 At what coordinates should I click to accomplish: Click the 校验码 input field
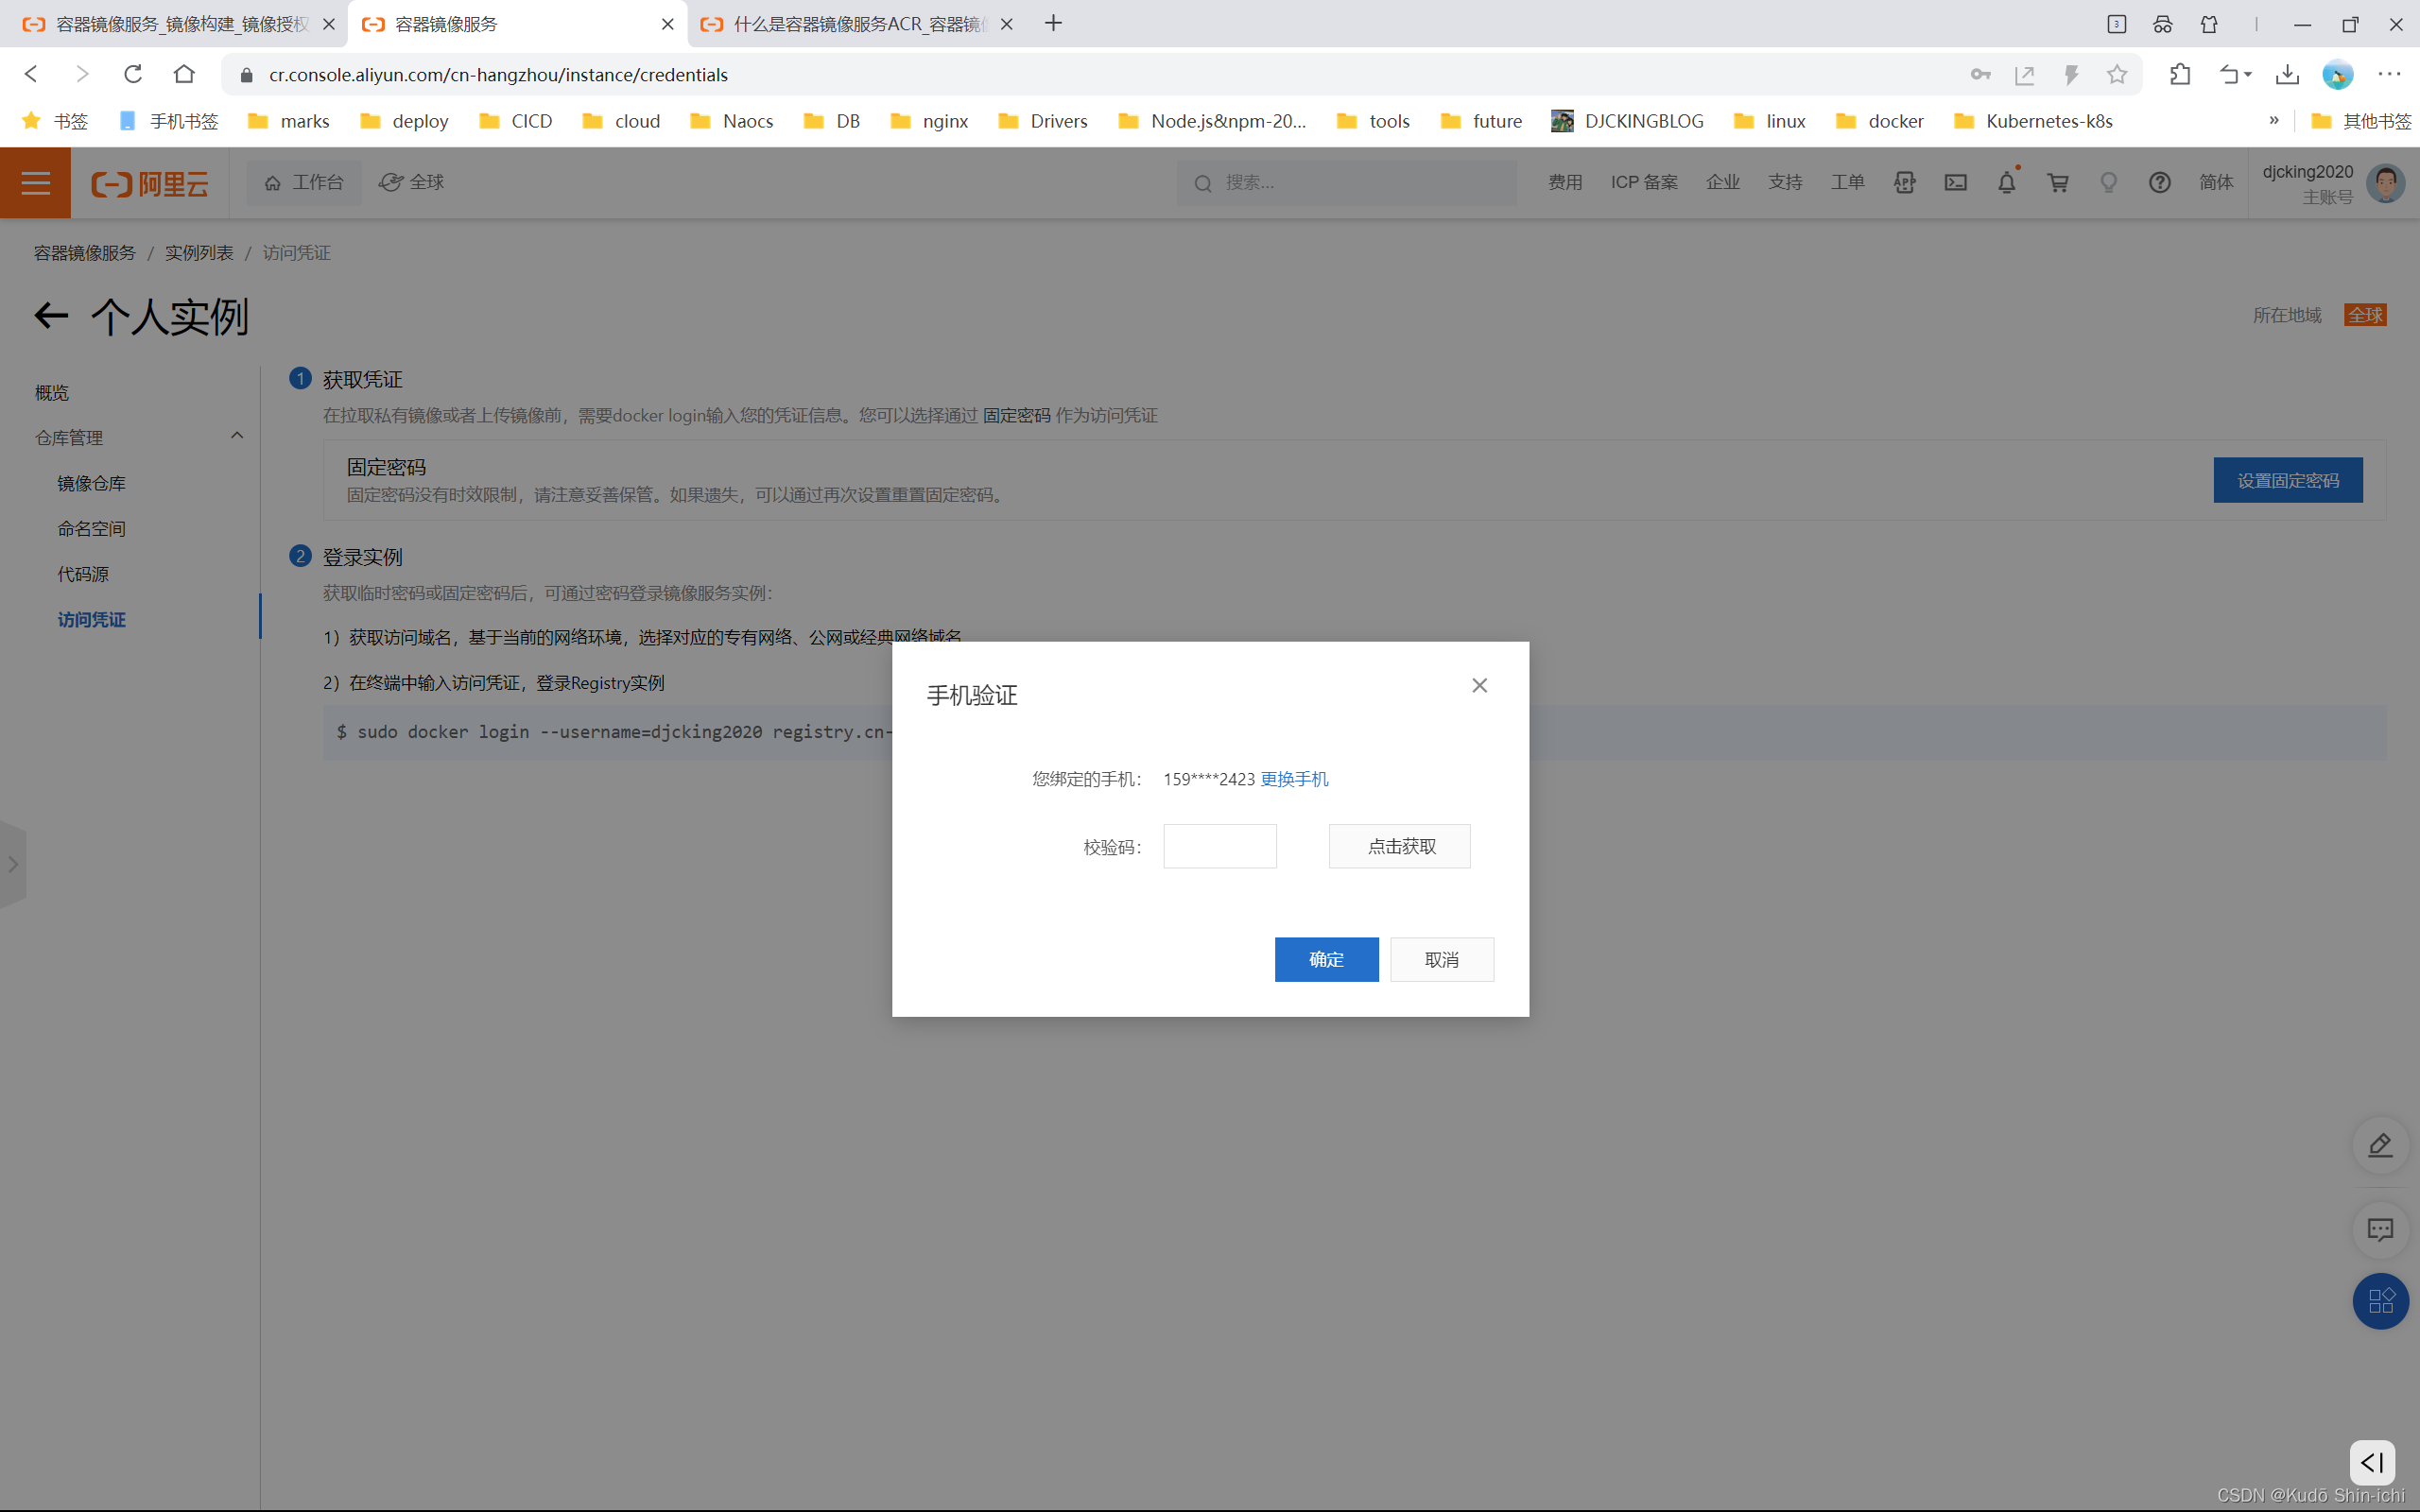(x=1219, y=846)
